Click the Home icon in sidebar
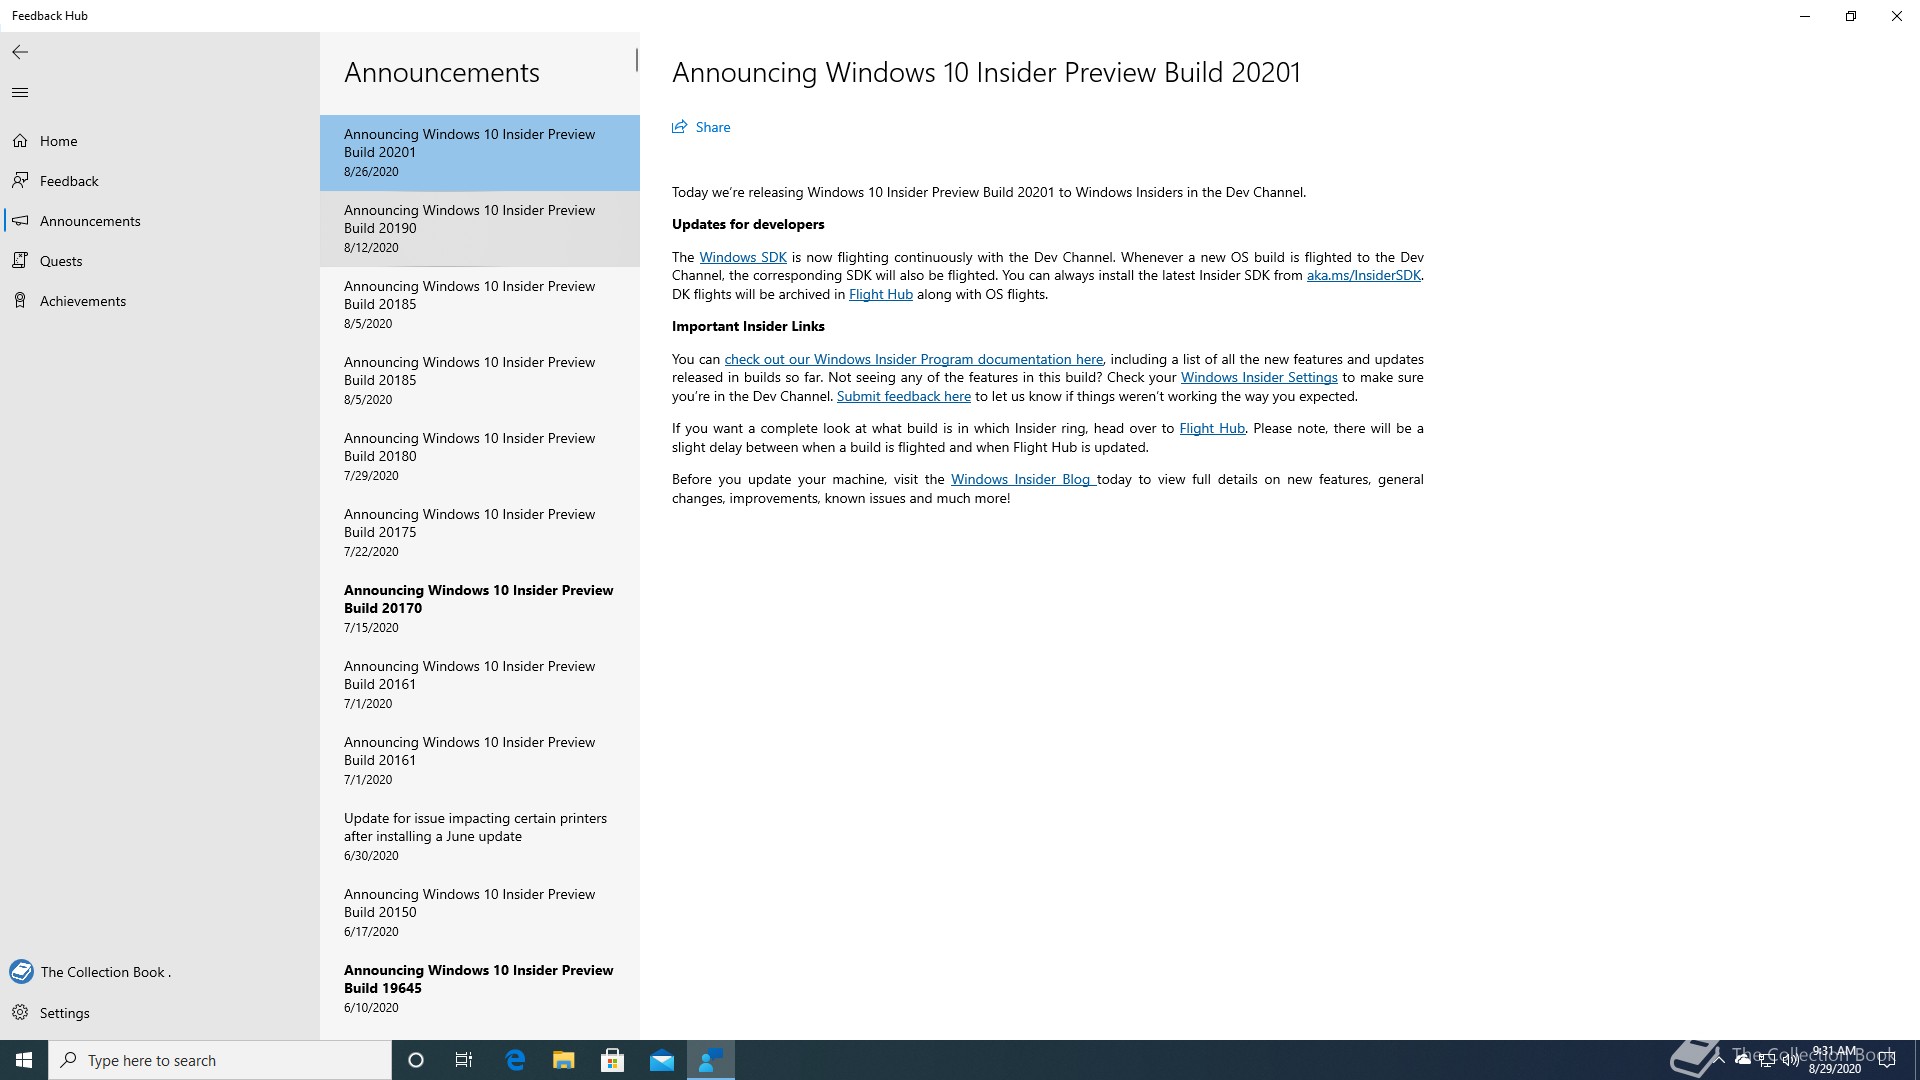 [20, 141]
